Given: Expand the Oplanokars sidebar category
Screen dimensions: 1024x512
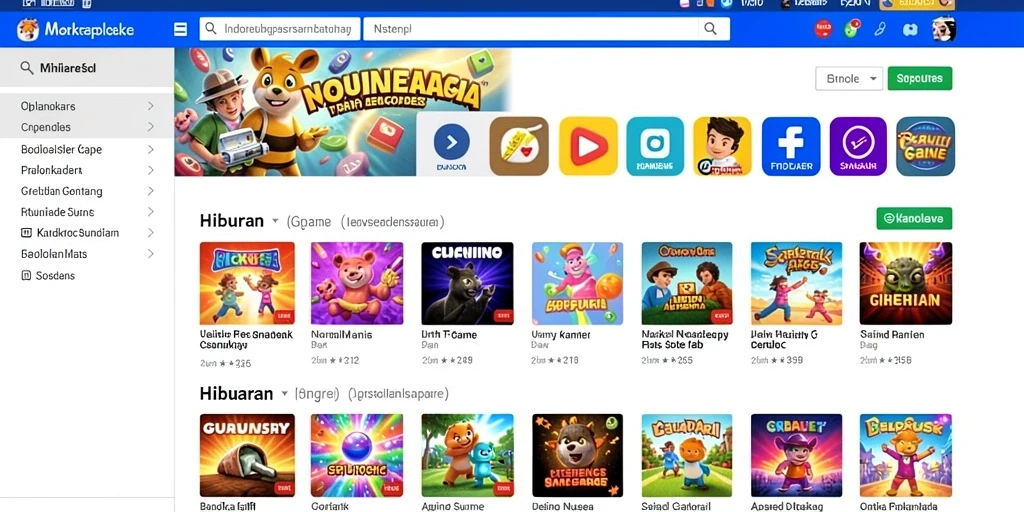Looking at the screenshot, I should click(87, 106).
